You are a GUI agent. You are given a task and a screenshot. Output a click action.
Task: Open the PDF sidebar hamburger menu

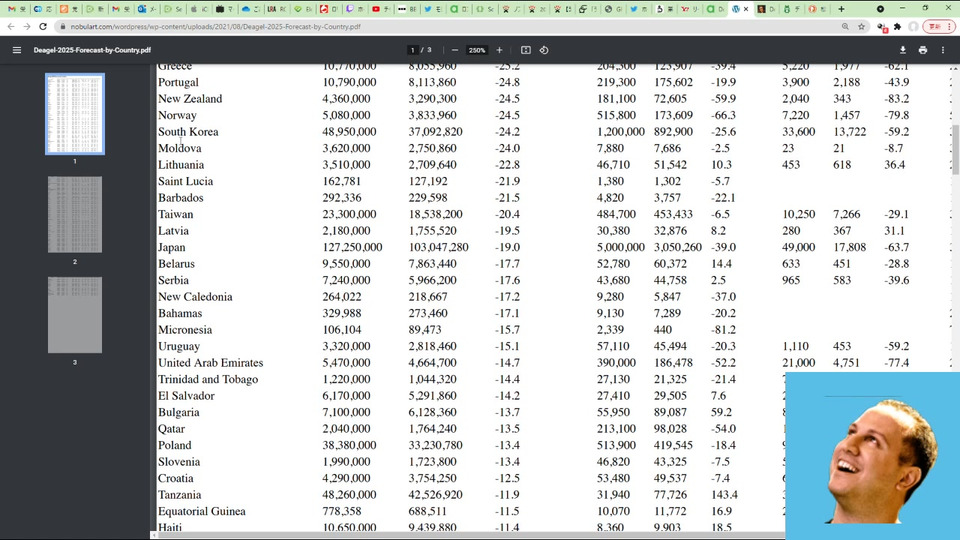(17, 50)
